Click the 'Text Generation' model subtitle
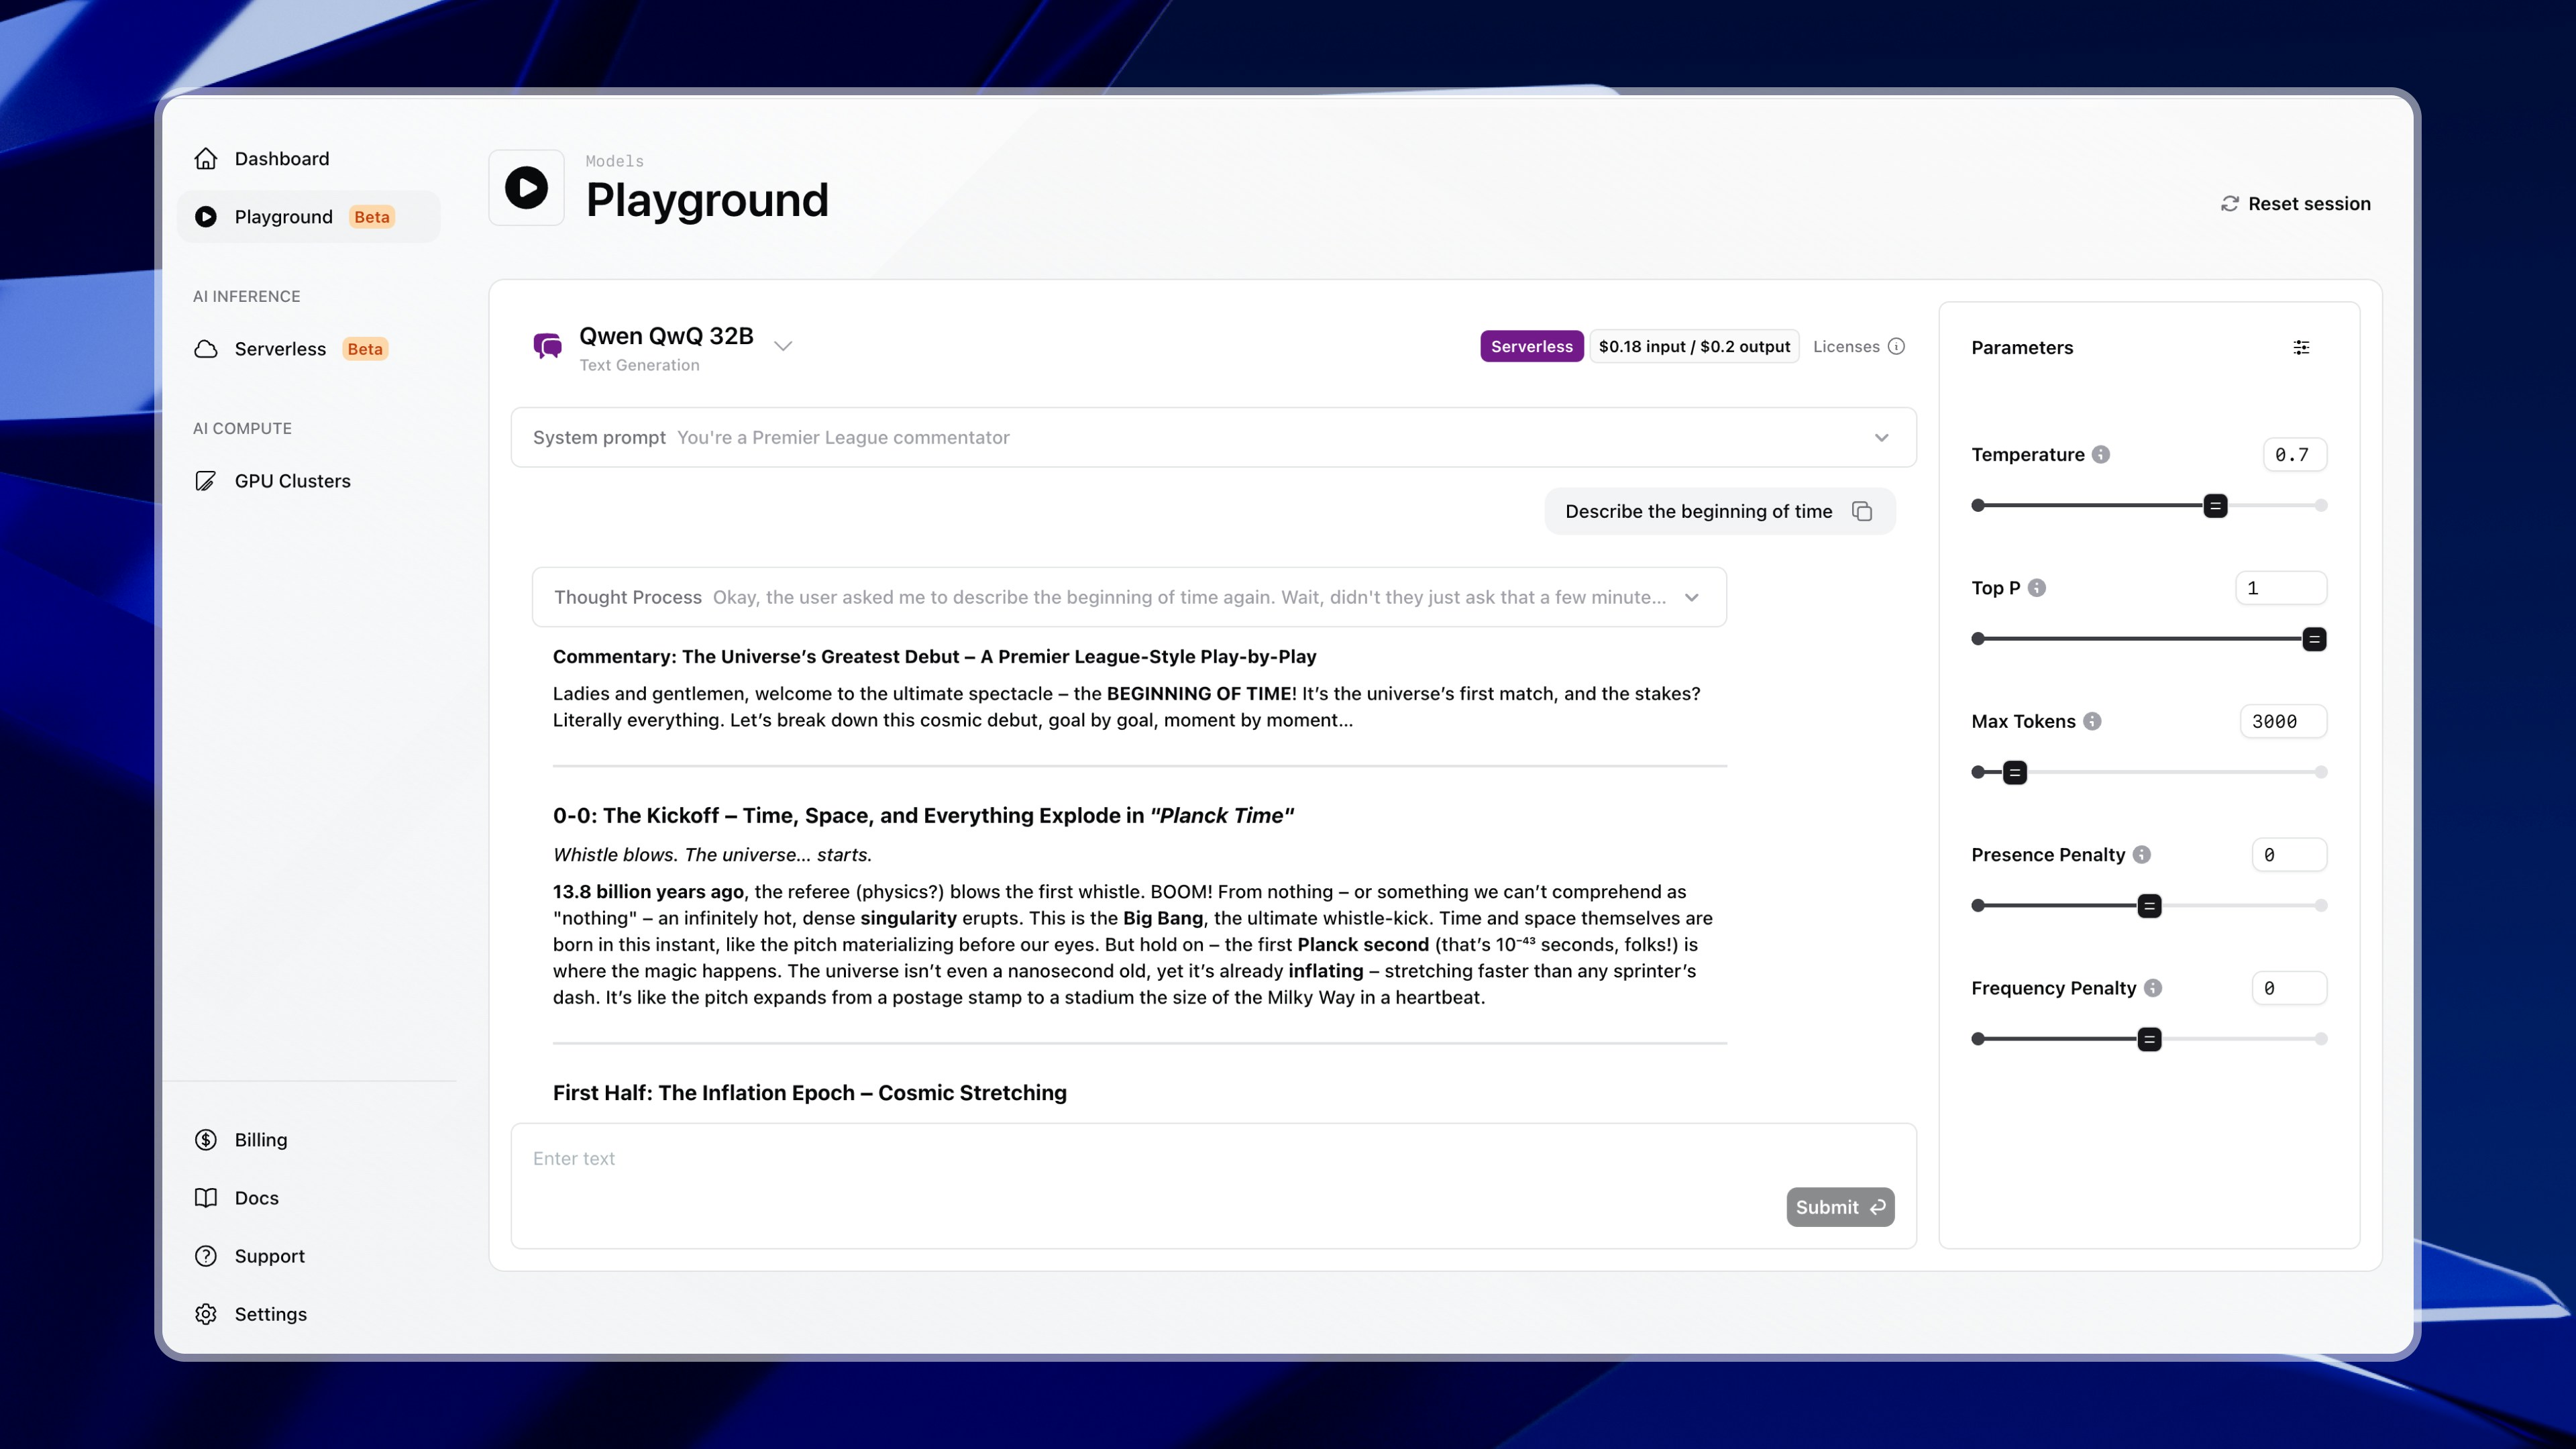Viewport: 2576px width, 1449px height. 639,365
